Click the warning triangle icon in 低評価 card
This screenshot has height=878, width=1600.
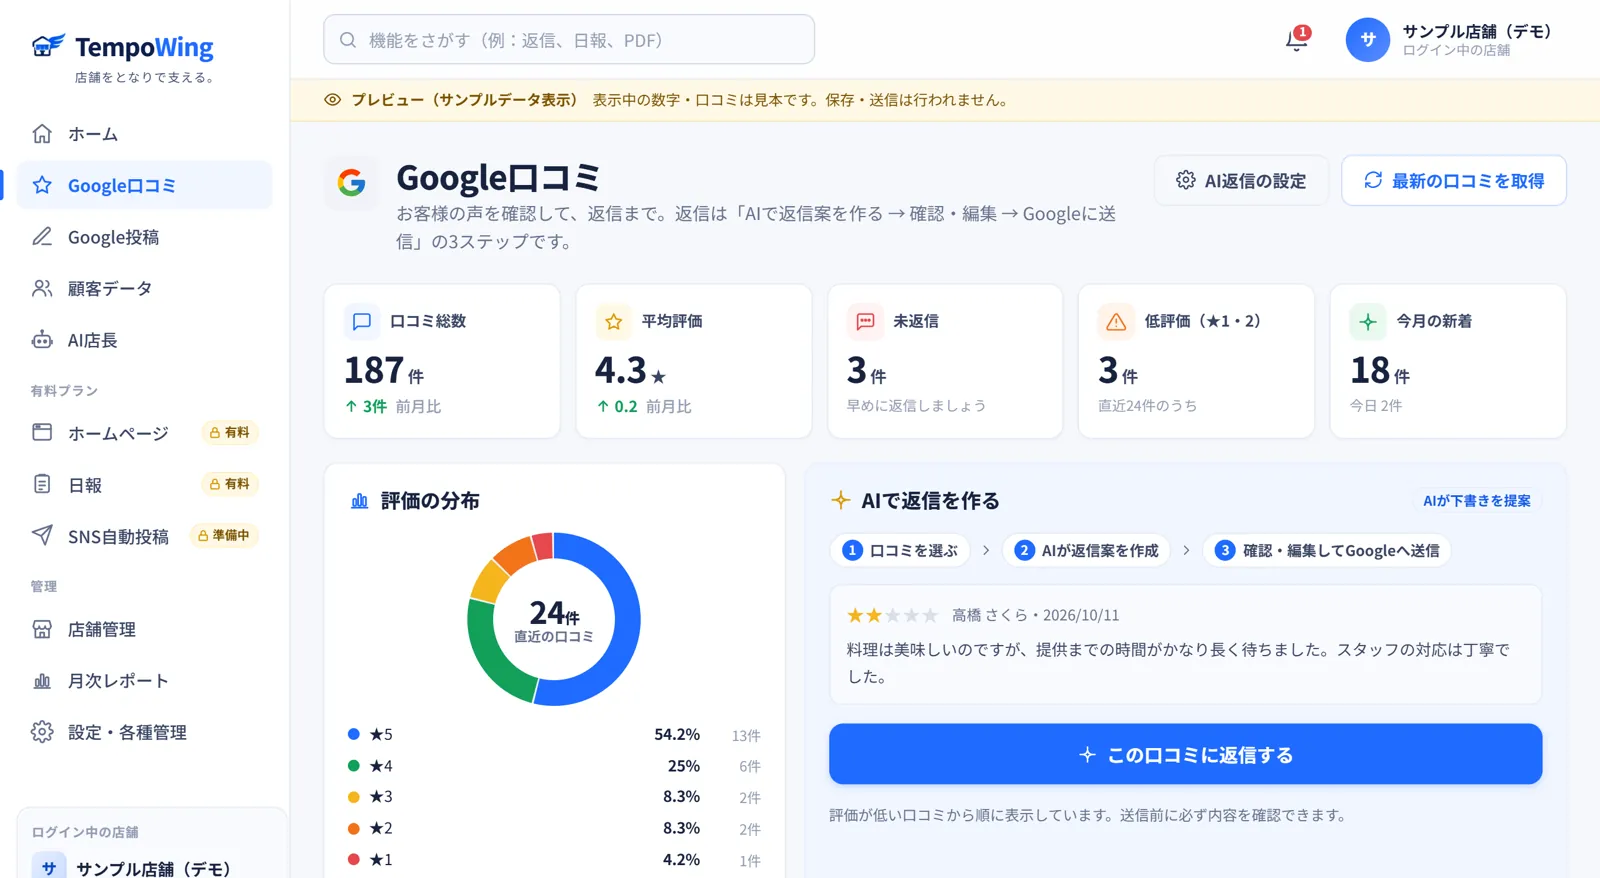tap(1116, 321)
